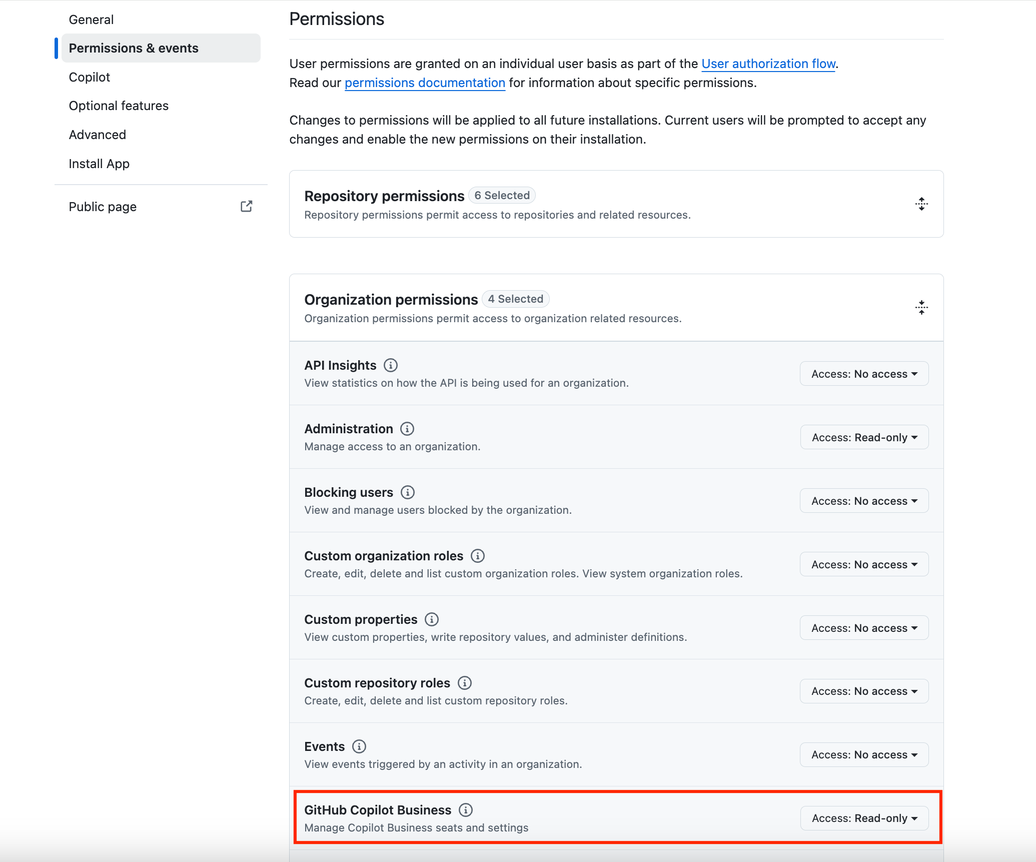Click the info icon next to Custom properties

[431, 619]
